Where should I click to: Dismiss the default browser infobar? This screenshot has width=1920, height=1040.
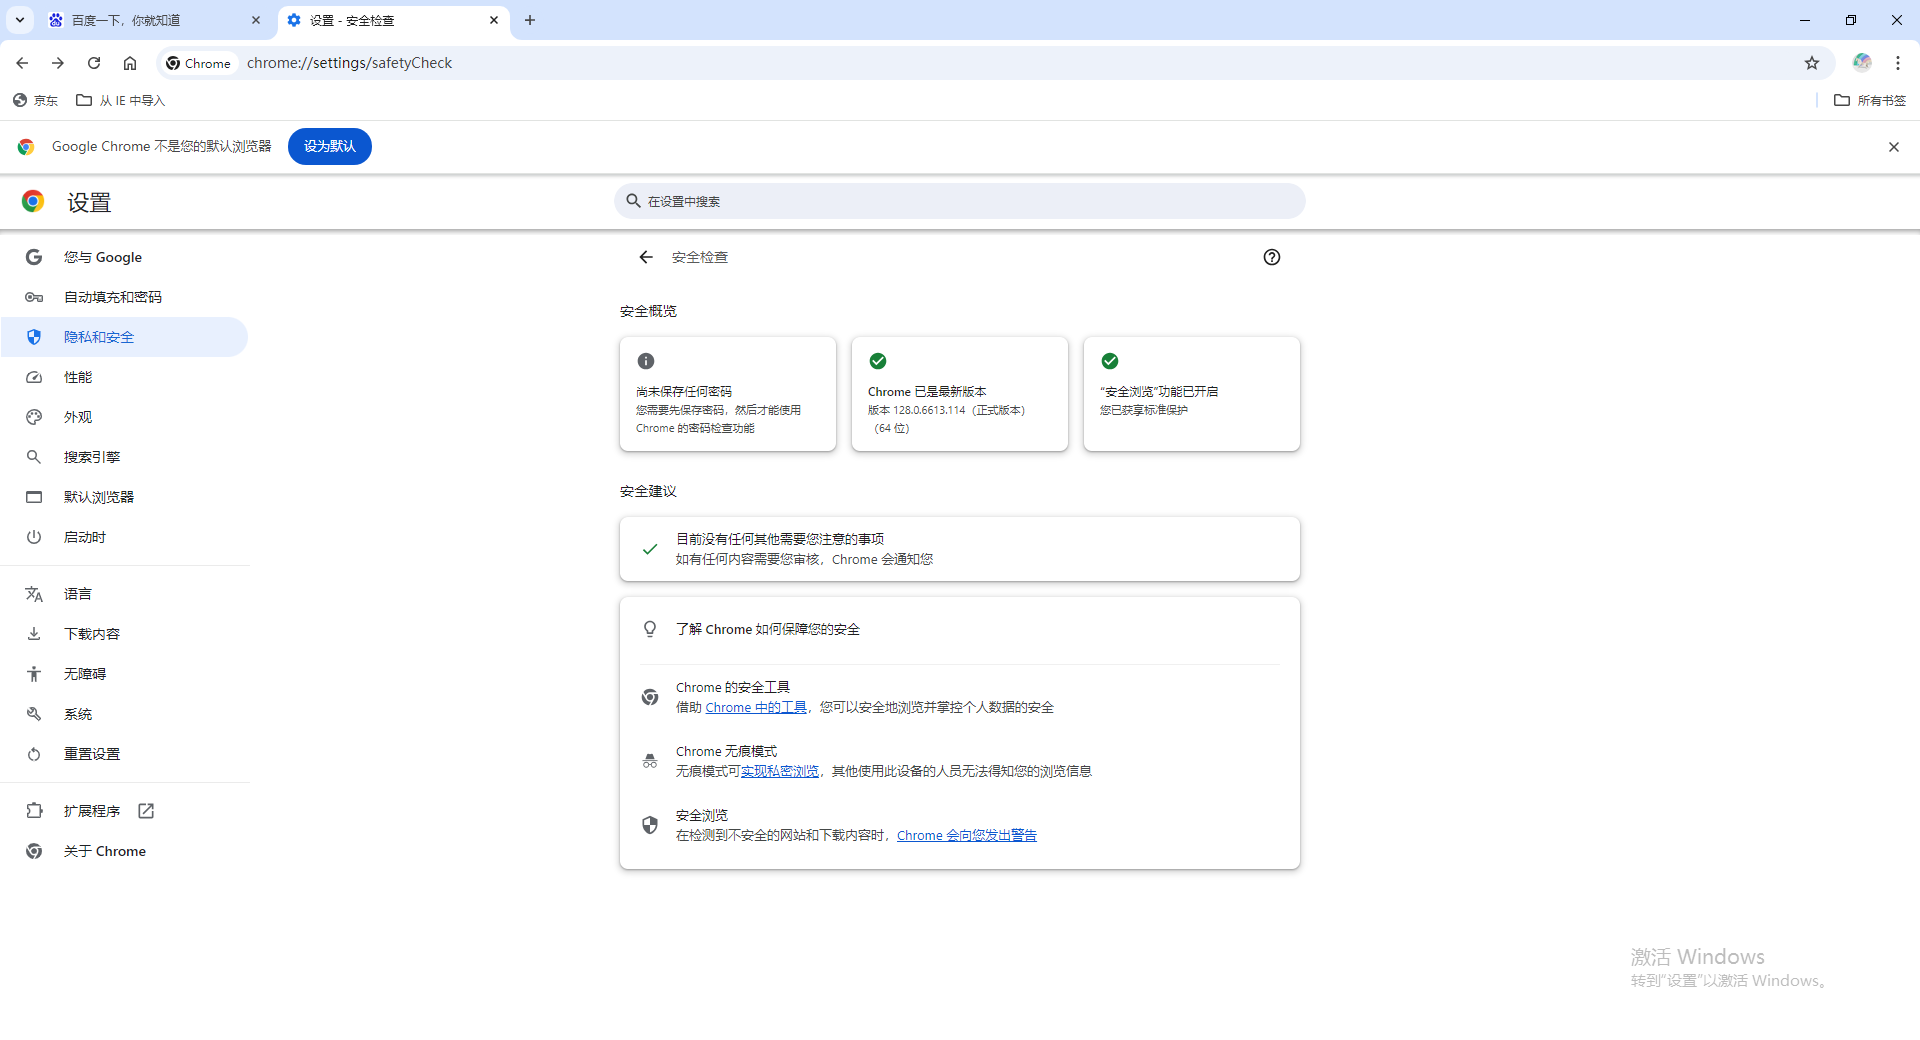click(x=1894, y=147)
